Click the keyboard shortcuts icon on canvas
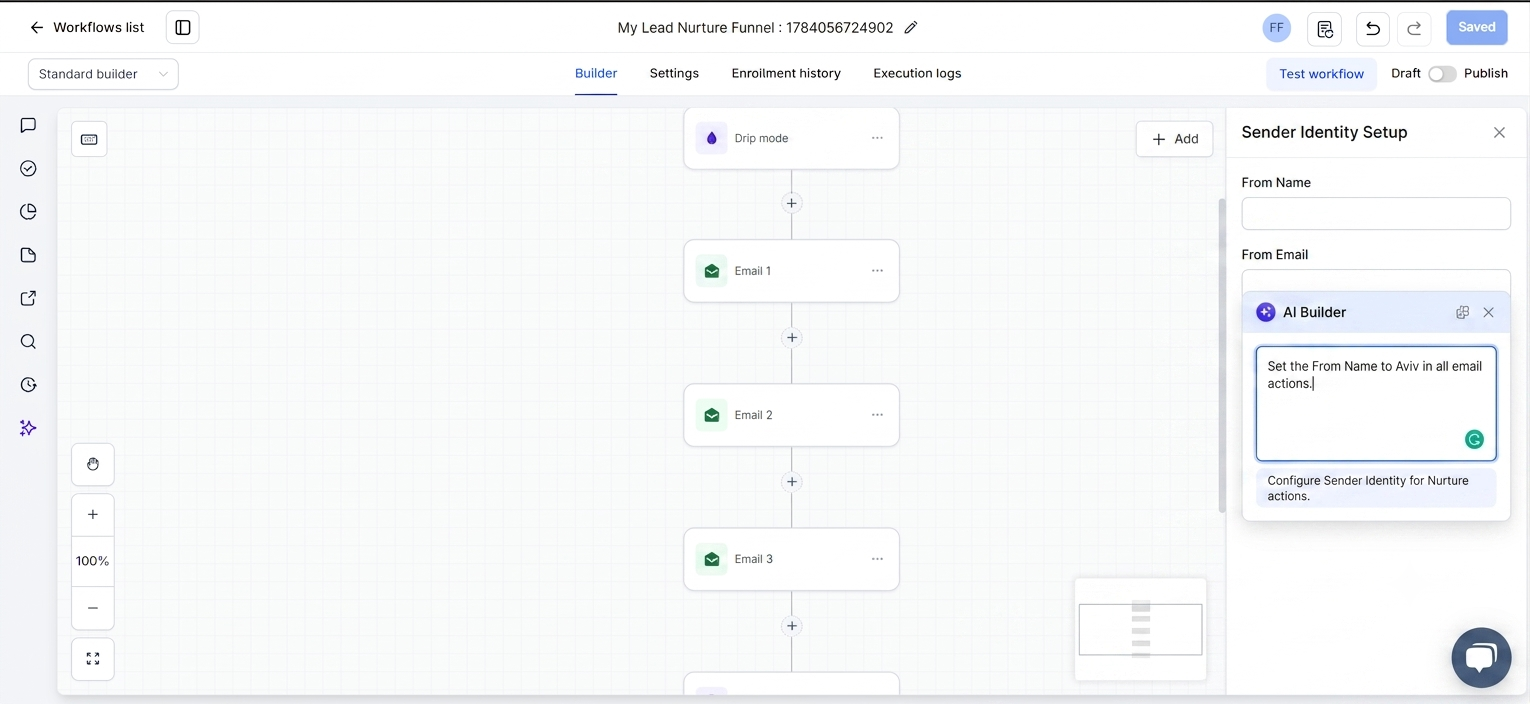1530x704 pixels. 89,139
